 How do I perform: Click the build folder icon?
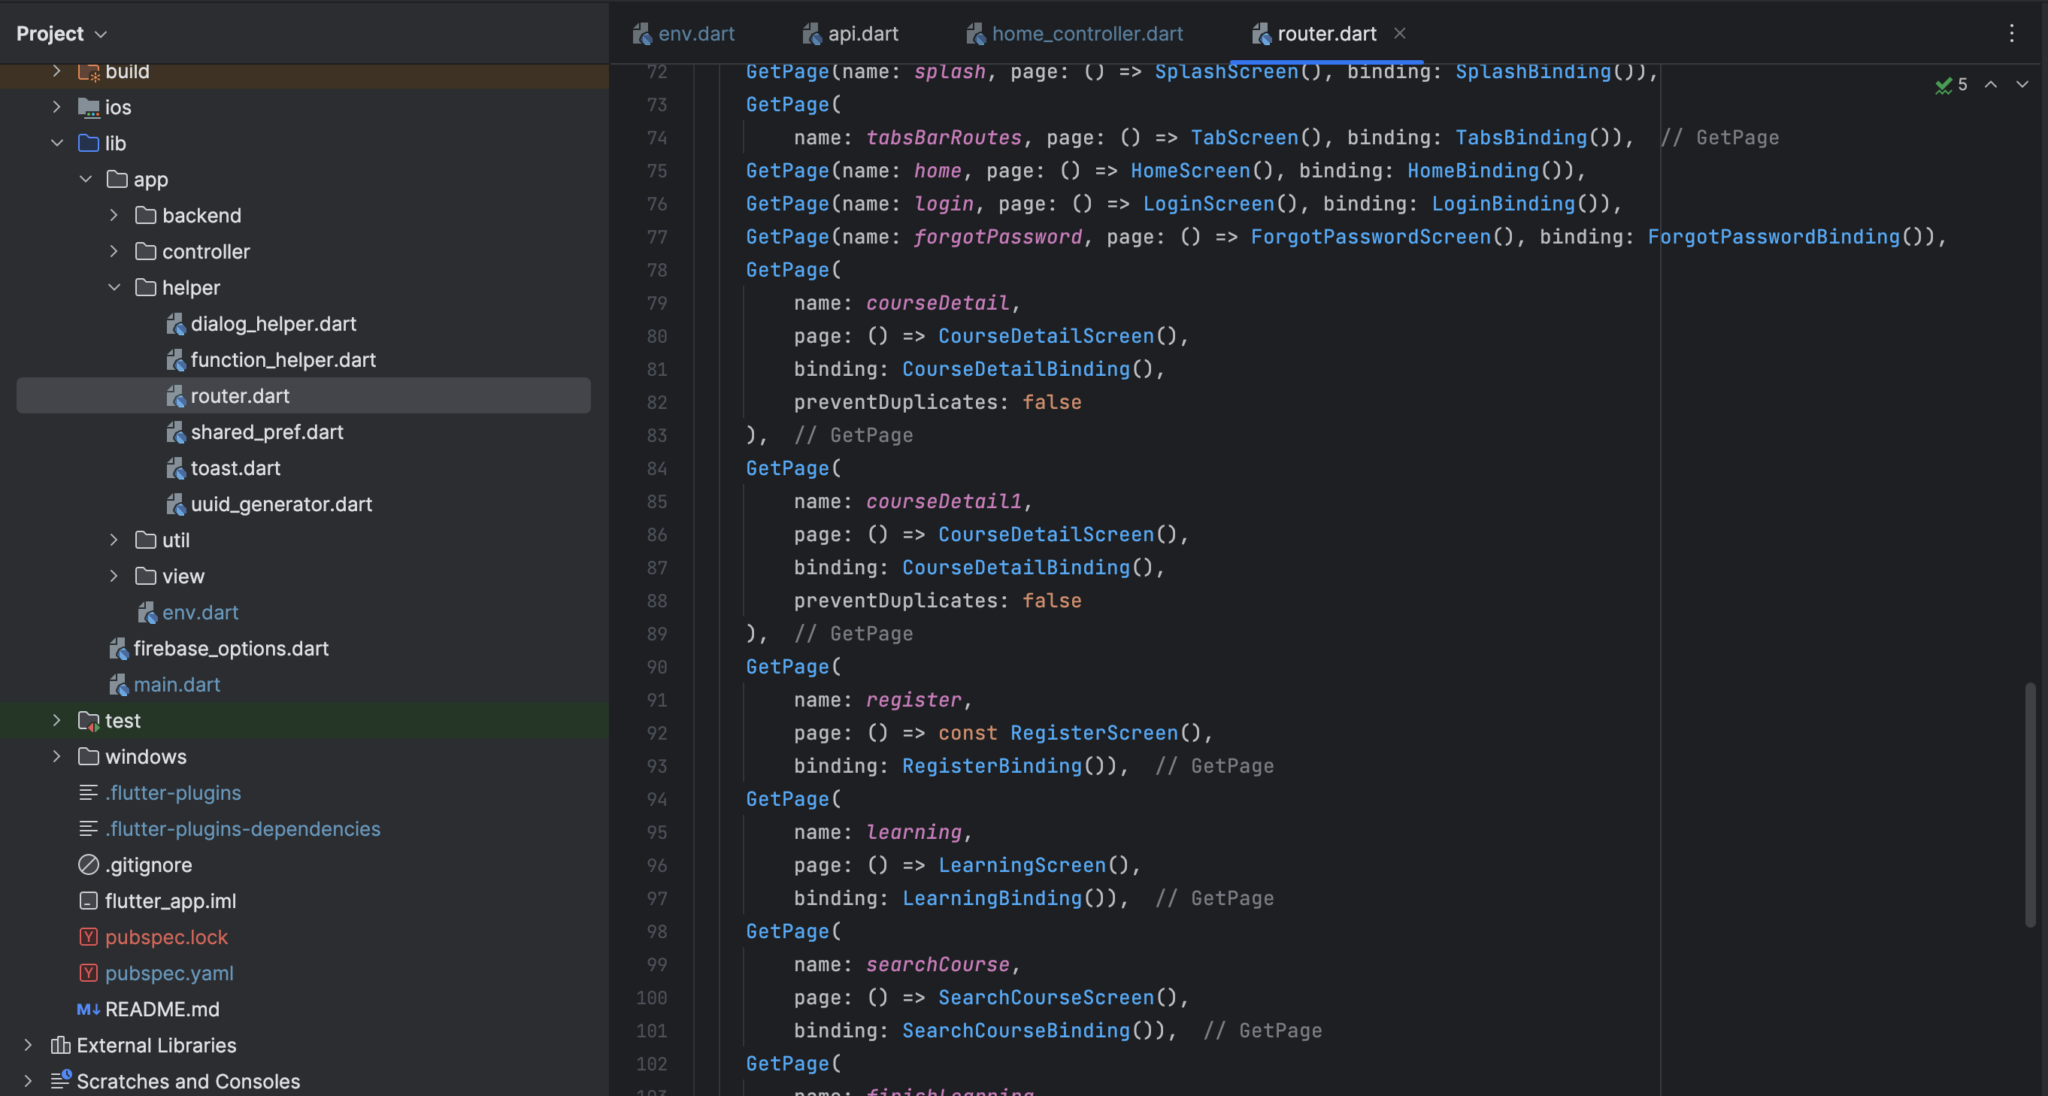pyautogui.click(x=89, y=72)
